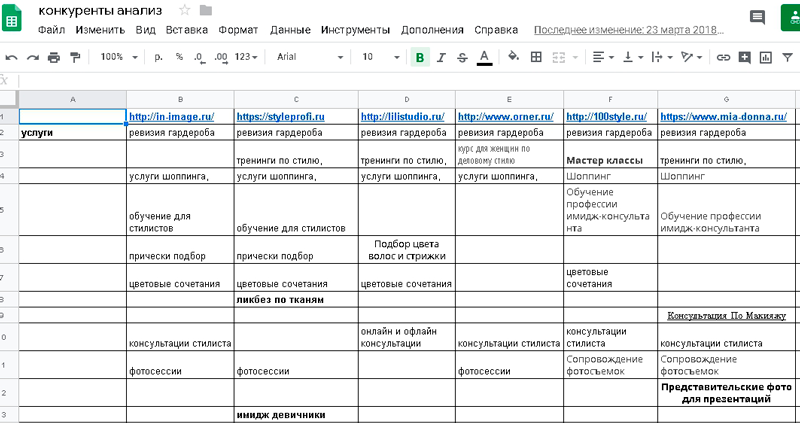Open the Google Sheets home icon
Image resolution: width=800 pixels, height=423 pixels.
(11, 18)
